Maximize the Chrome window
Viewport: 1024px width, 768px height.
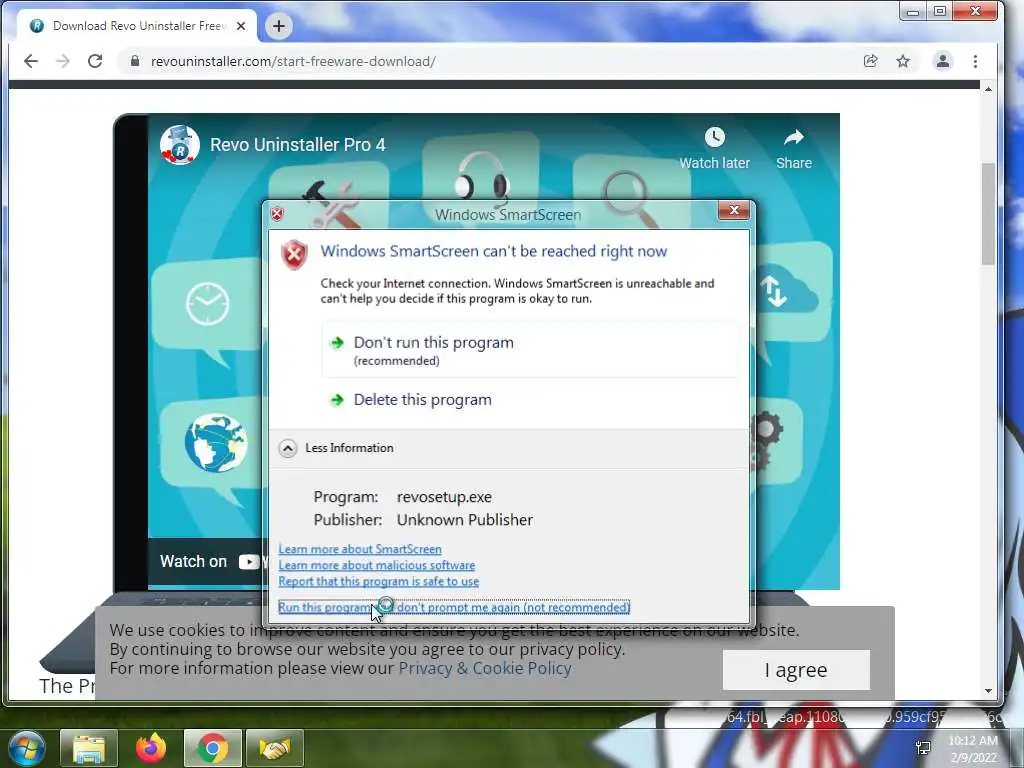click(940, 11)
